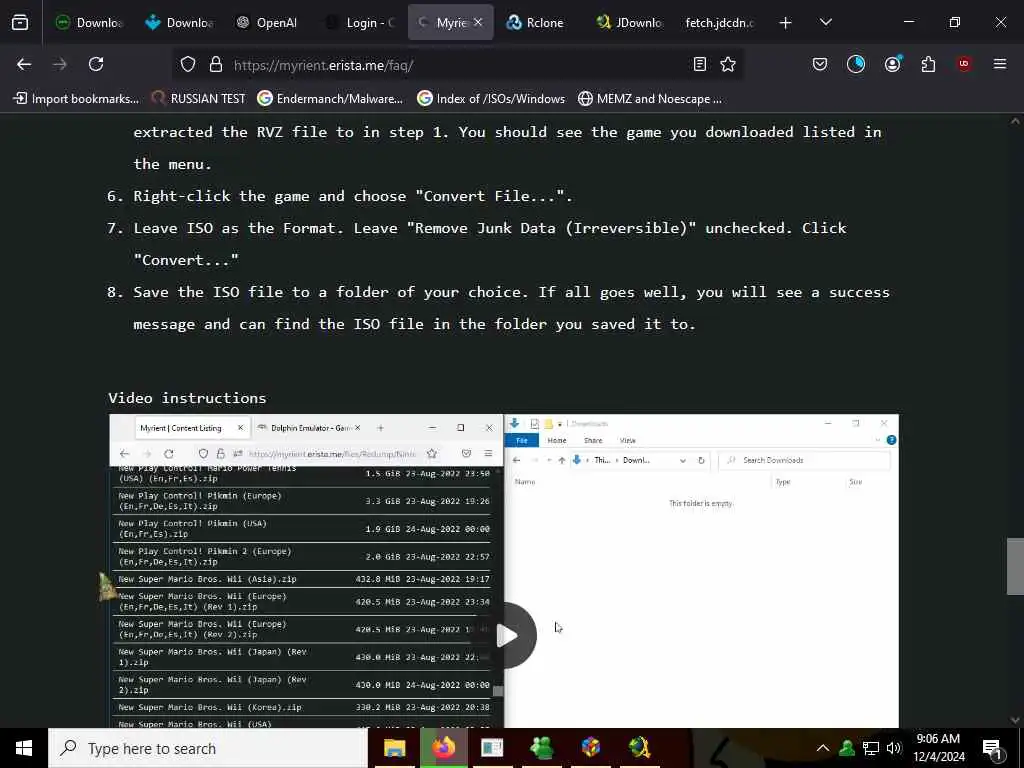Show hidden system tray icons
The width and height of the screenshot is (1024, 768).
tap(823, 748)
